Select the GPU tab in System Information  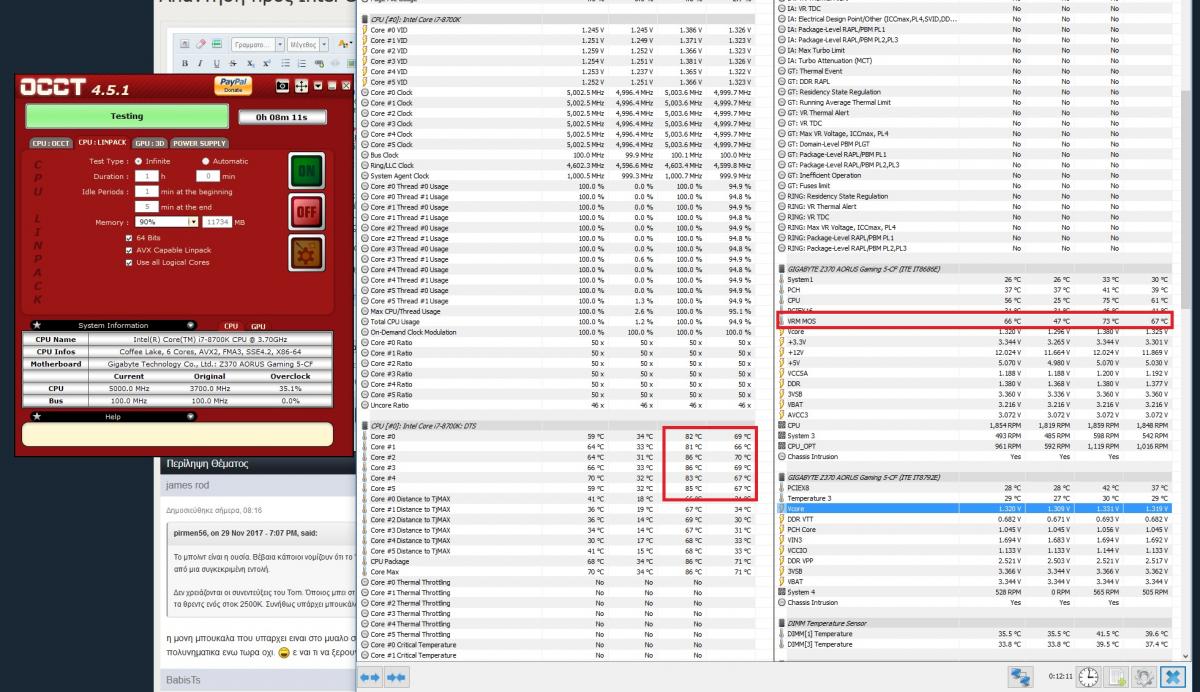[x=258, y=326]
